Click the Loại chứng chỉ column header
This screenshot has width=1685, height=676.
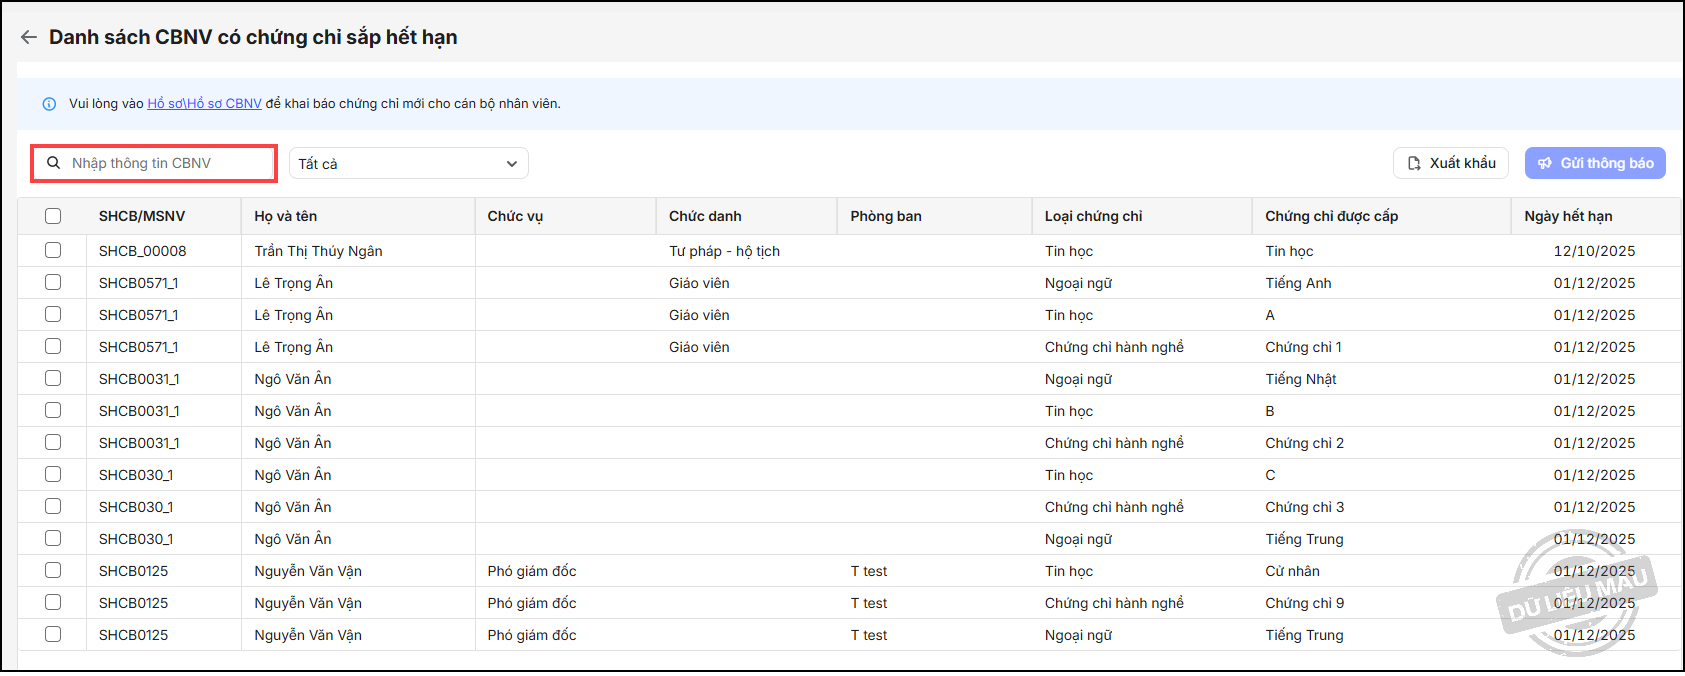[x=1093, y=216]
